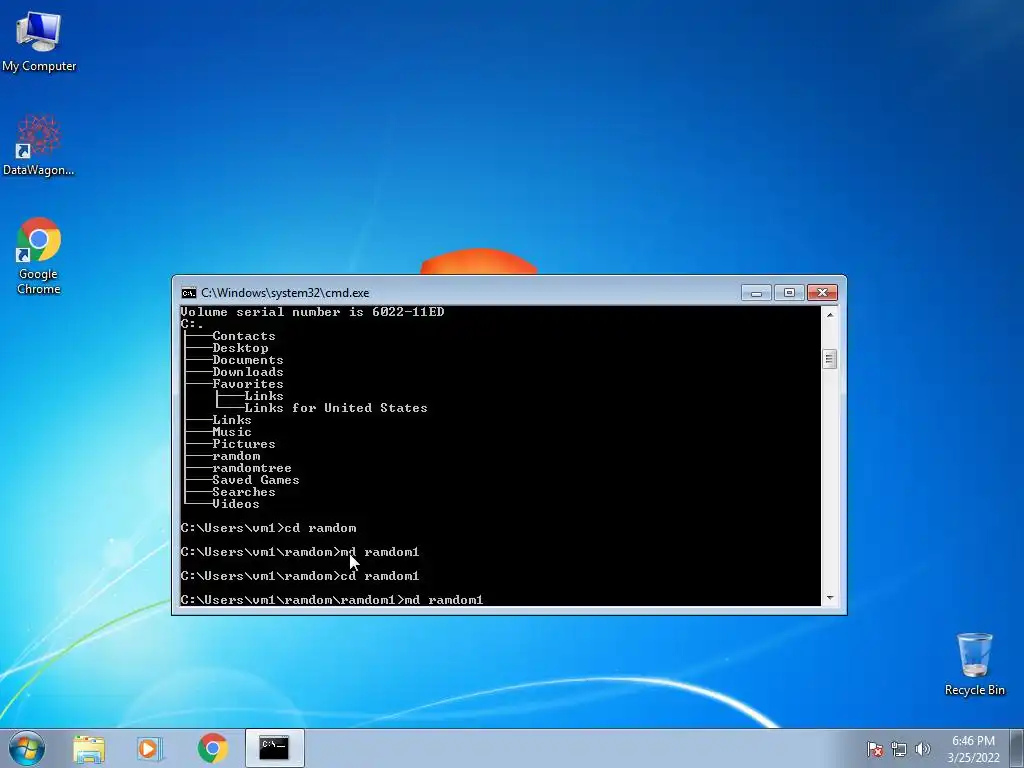Screen dimensions: 1024x768
Task: Open the volume speaker tray icon
Action: coord(922,749)
